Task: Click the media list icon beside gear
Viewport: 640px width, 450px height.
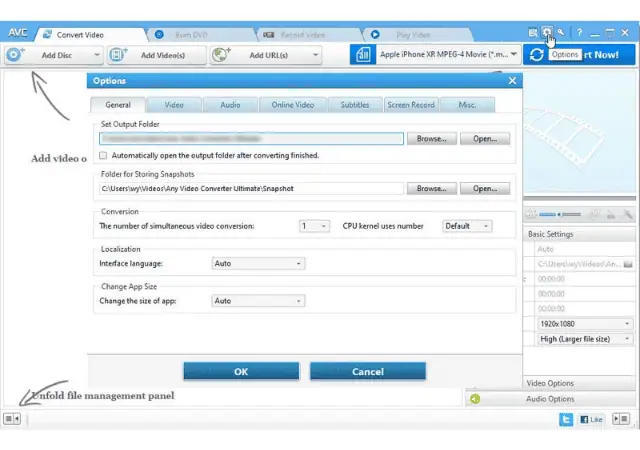Action: [532, 33]
